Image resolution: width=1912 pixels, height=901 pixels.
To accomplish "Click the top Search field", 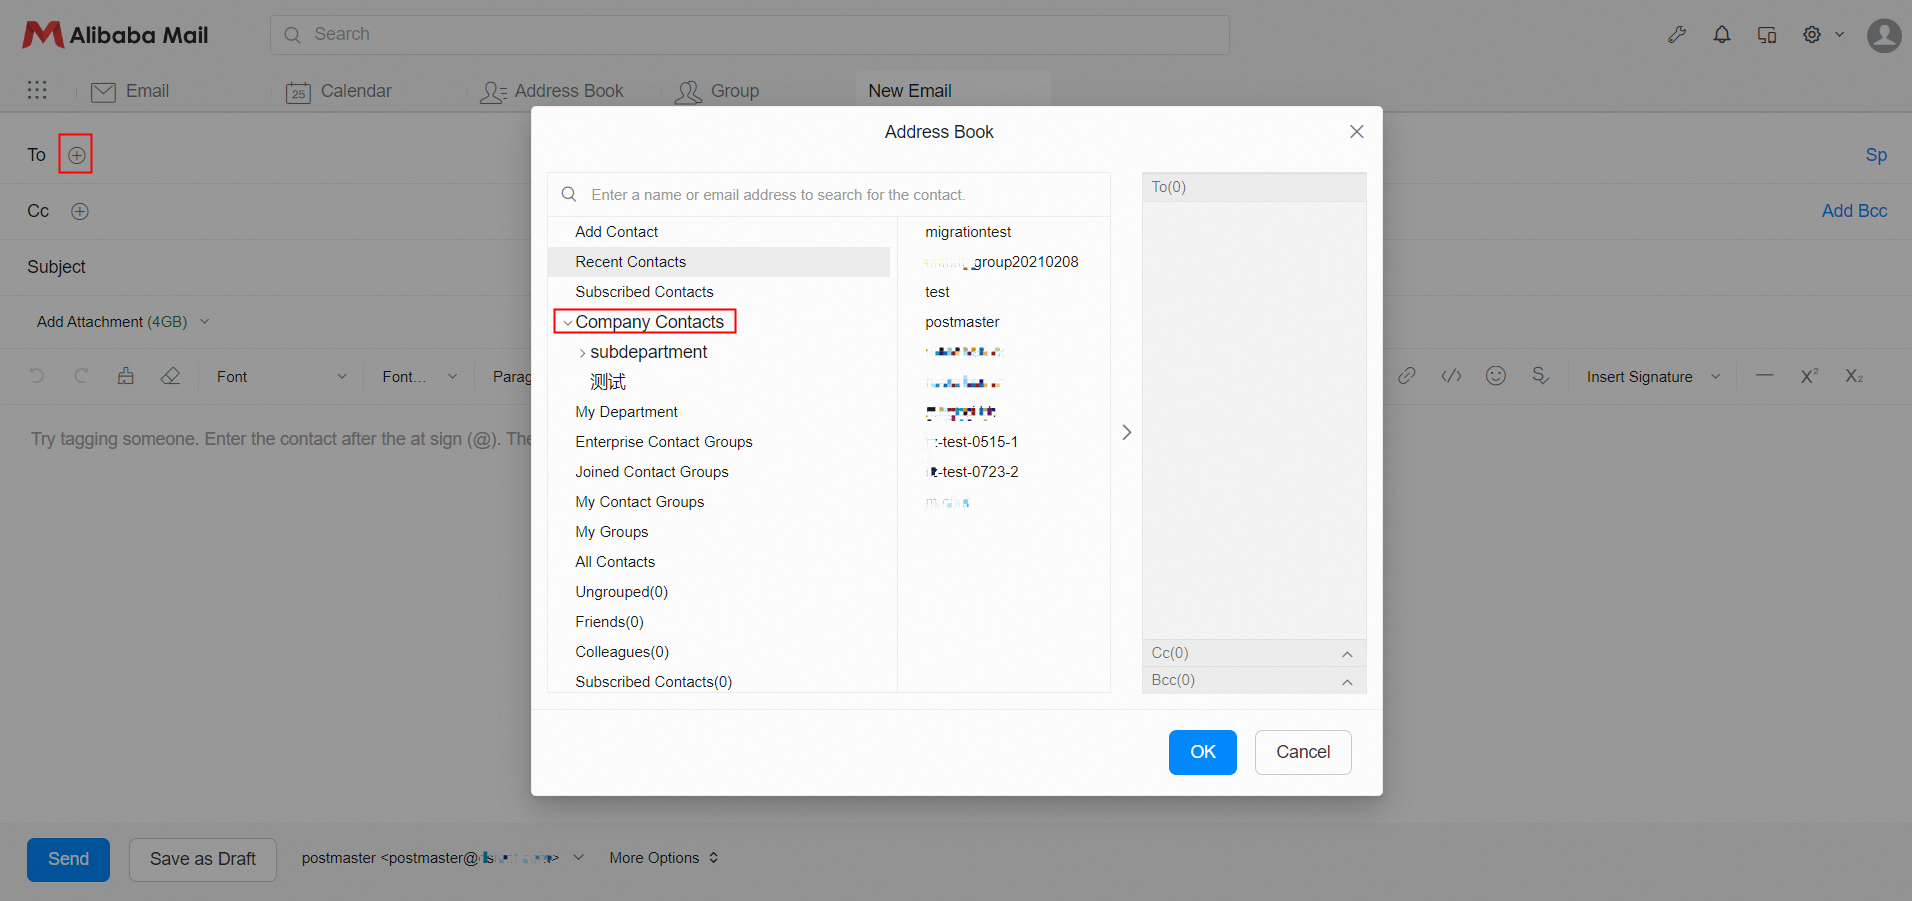I will point(749,35).
